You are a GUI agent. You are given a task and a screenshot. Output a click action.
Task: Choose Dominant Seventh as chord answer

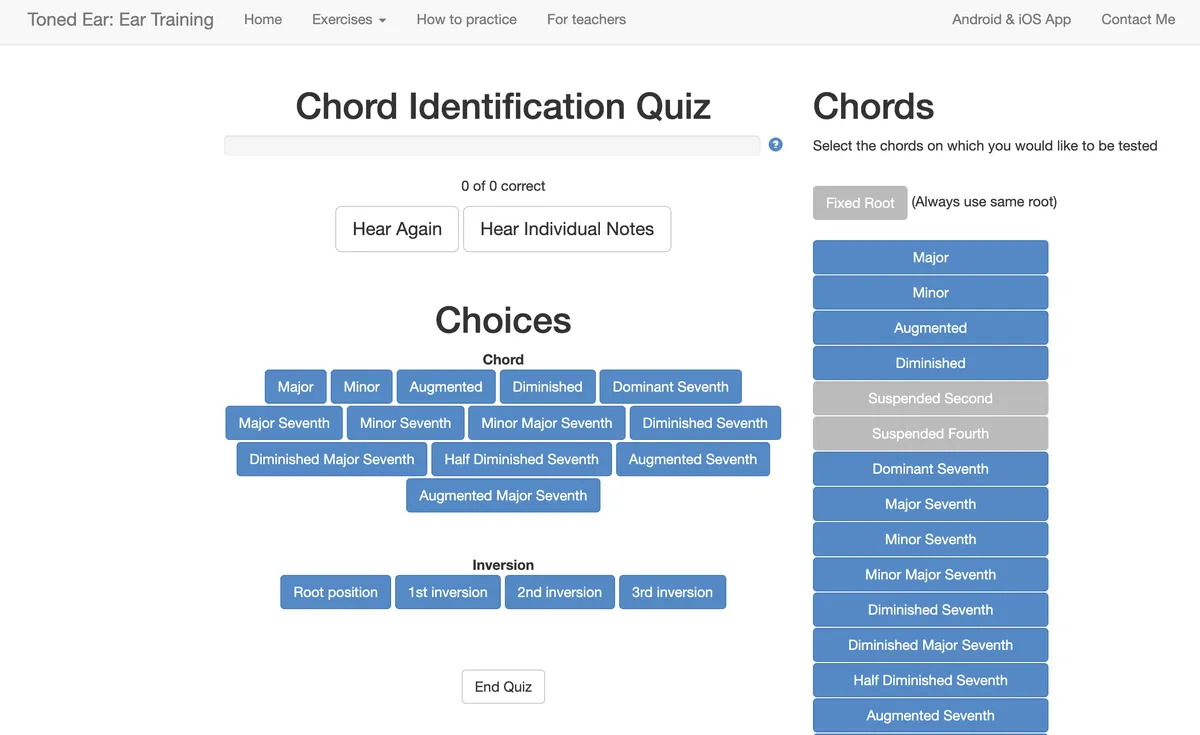pyautogui.click(x=670, y=387)
